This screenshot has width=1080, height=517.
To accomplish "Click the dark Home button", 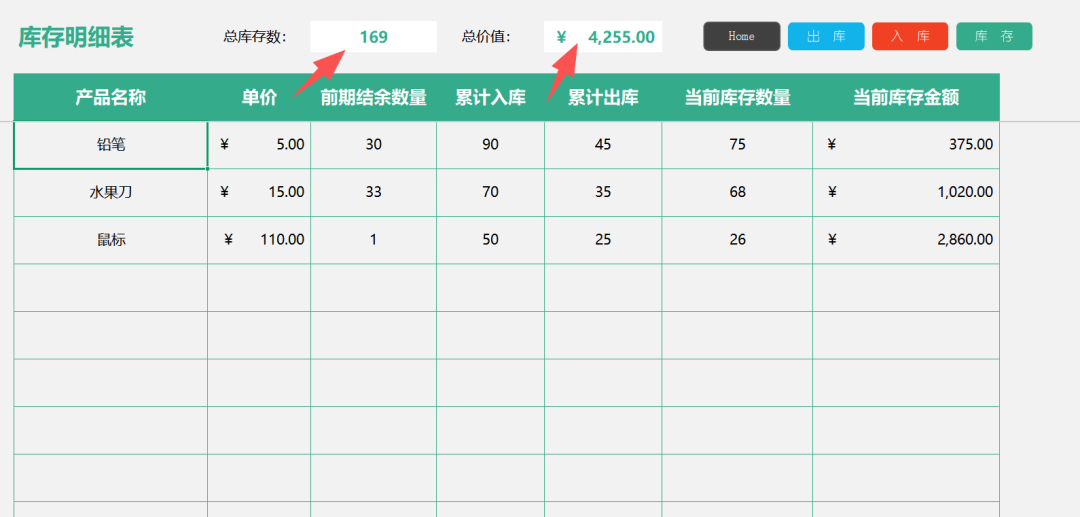I will click(x=741, y=37).
